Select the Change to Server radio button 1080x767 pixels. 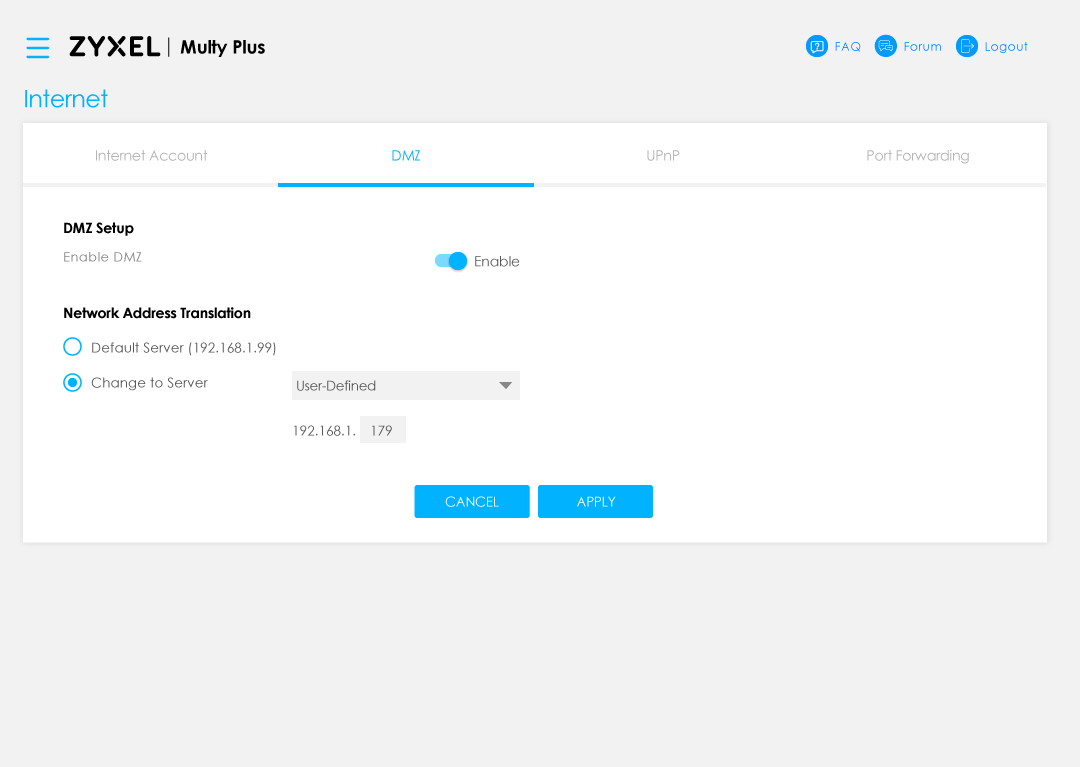[72, 383]
